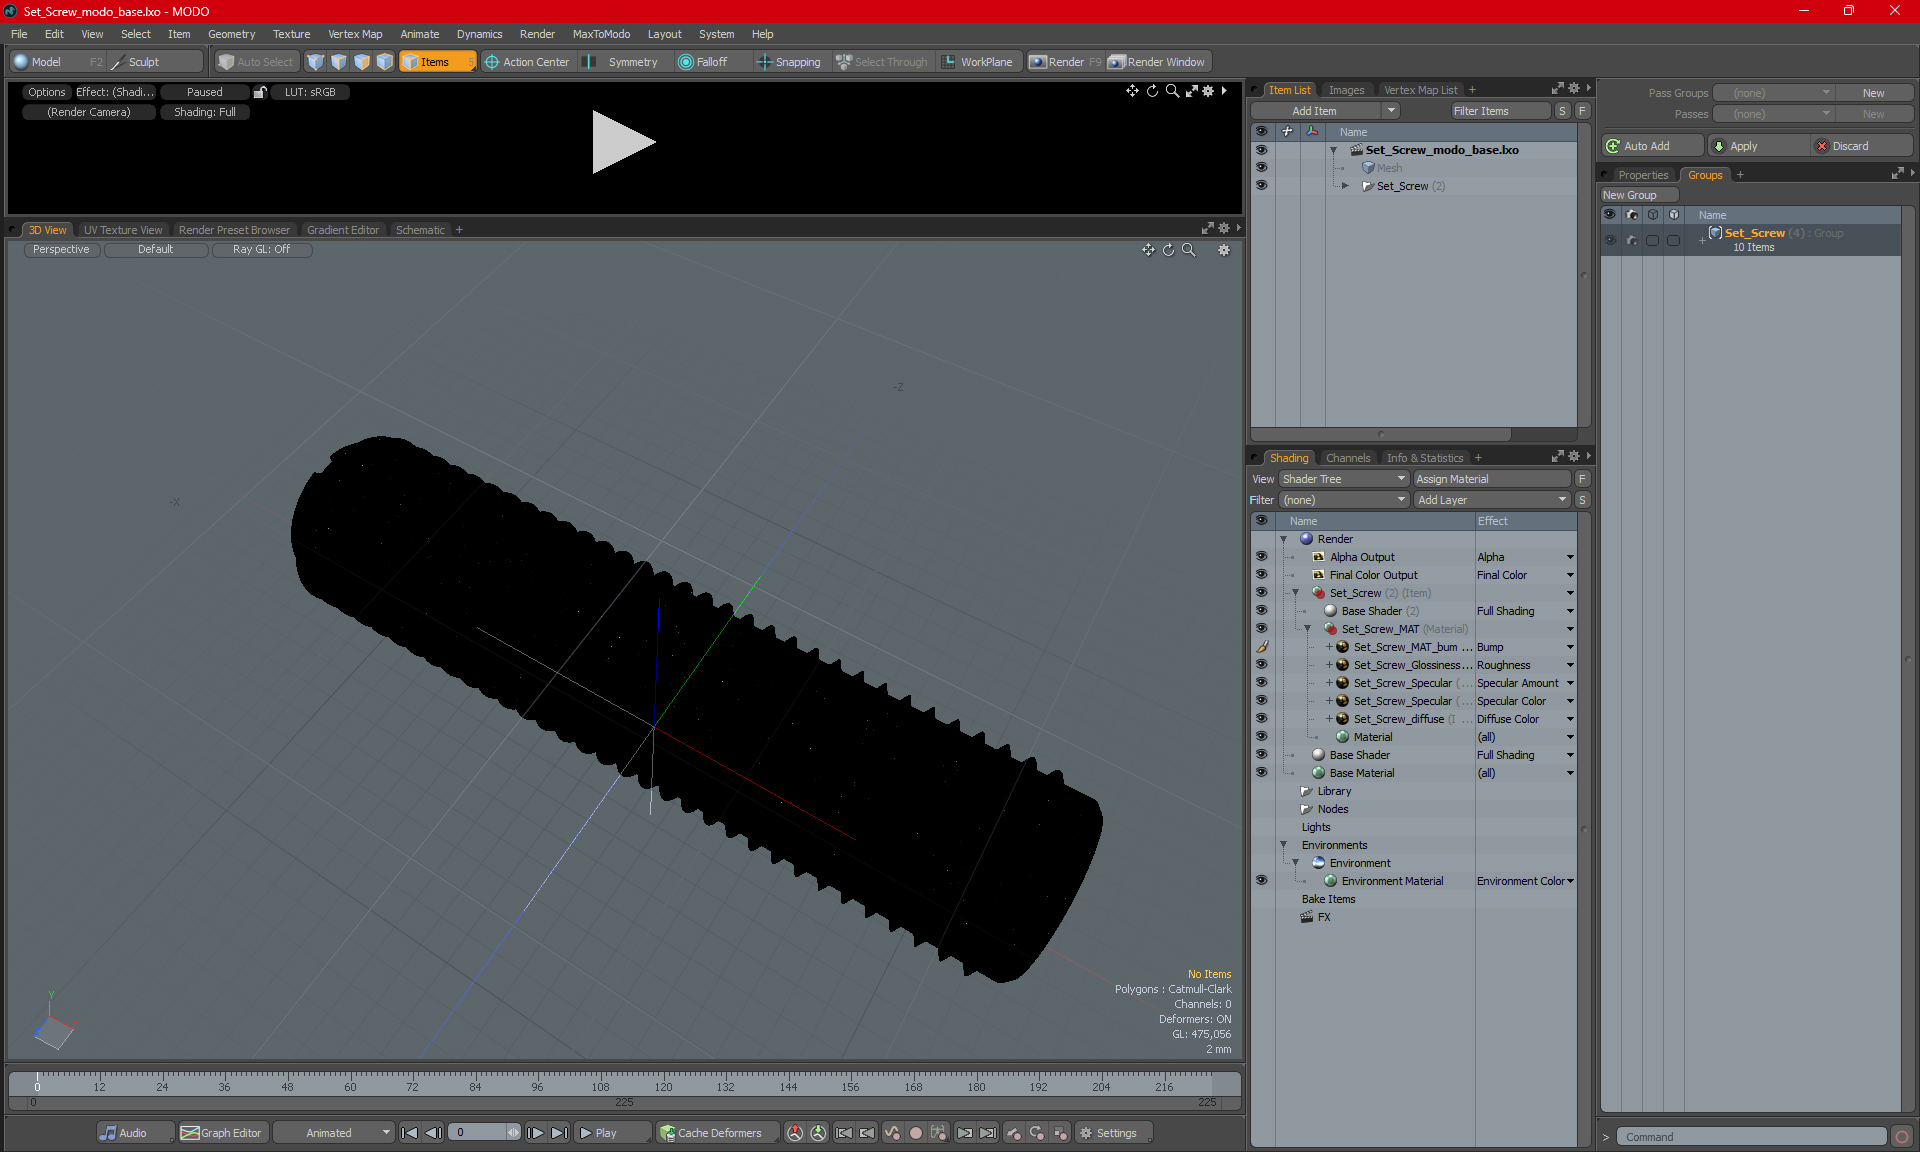1920x1152 pixels.
Task: Toggle Ray GL: Off button
Action: click(261, 250)
